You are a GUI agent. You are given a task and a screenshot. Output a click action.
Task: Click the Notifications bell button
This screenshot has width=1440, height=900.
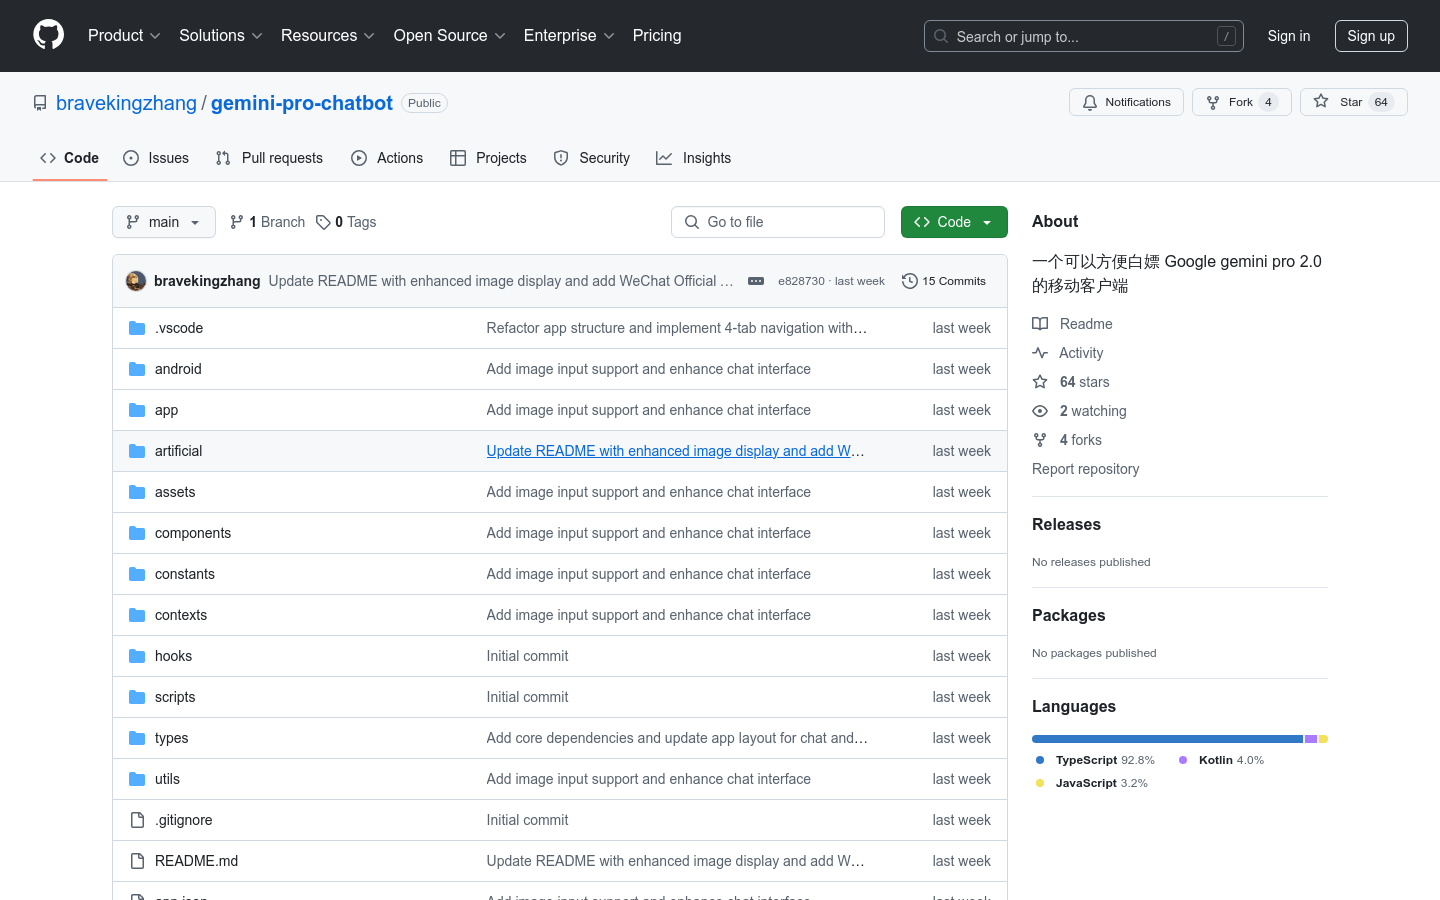[x=1126, y=102]
